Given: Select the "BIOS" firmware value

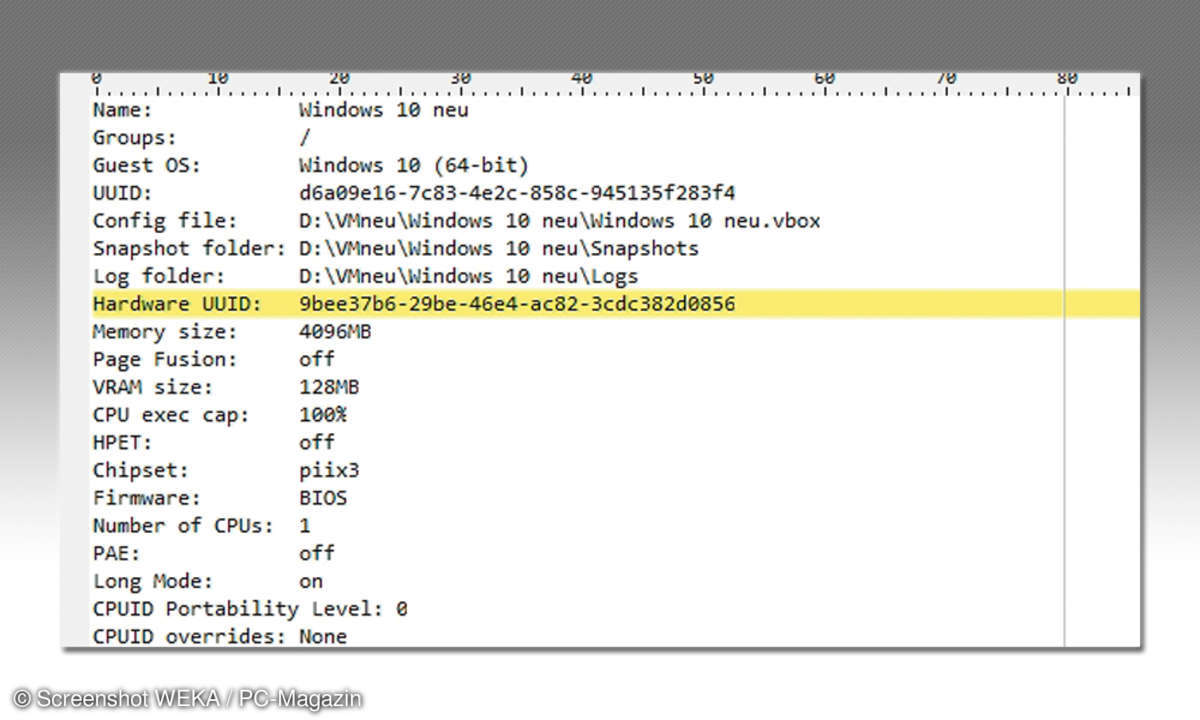Looking at the screenshot, I should pos(323,497).
